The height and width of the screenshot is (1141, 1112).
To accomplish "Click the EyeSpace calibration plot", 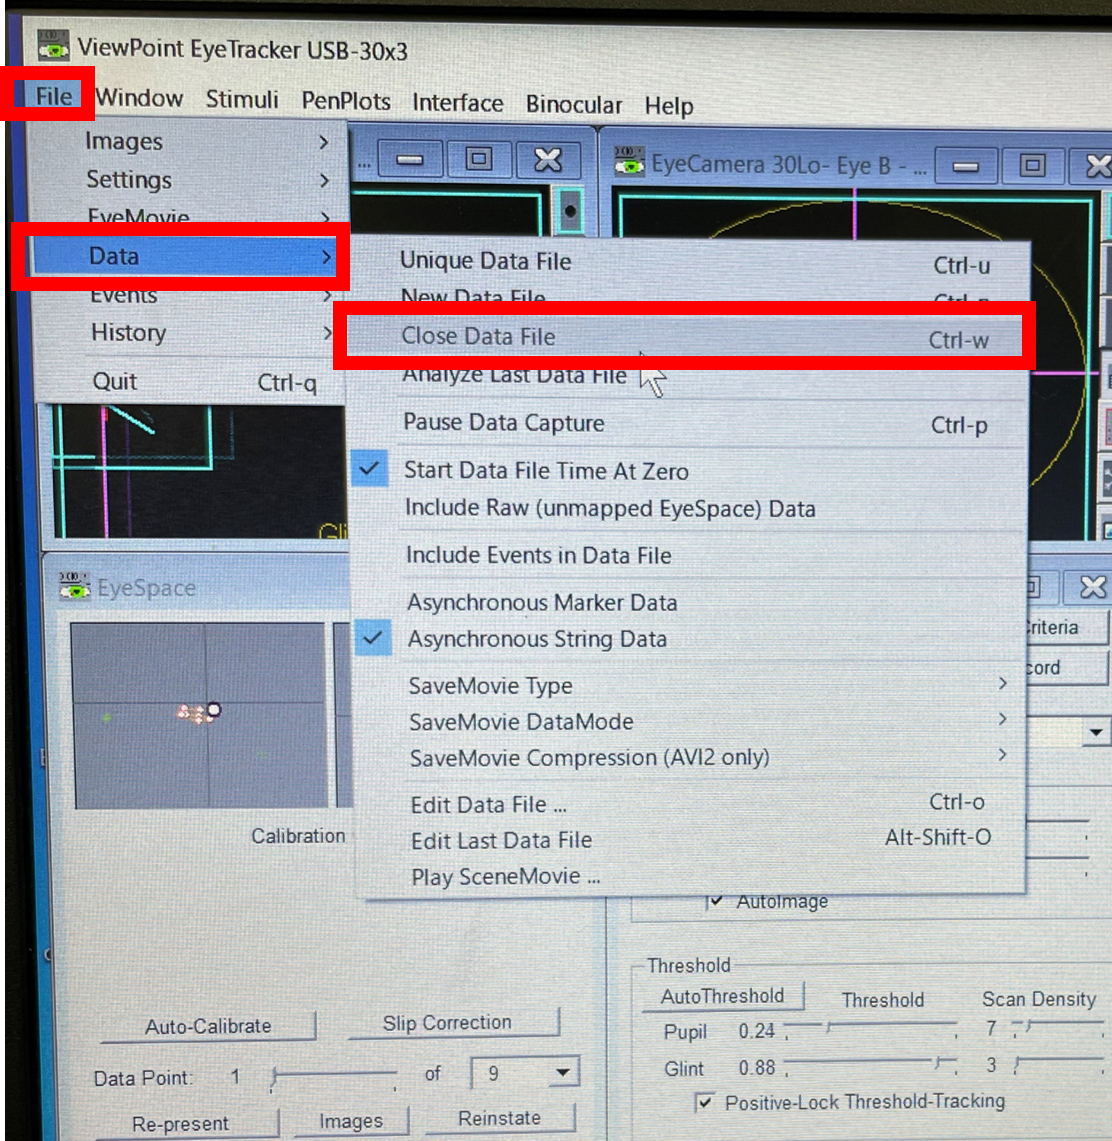I will click(x=199, y=715).
